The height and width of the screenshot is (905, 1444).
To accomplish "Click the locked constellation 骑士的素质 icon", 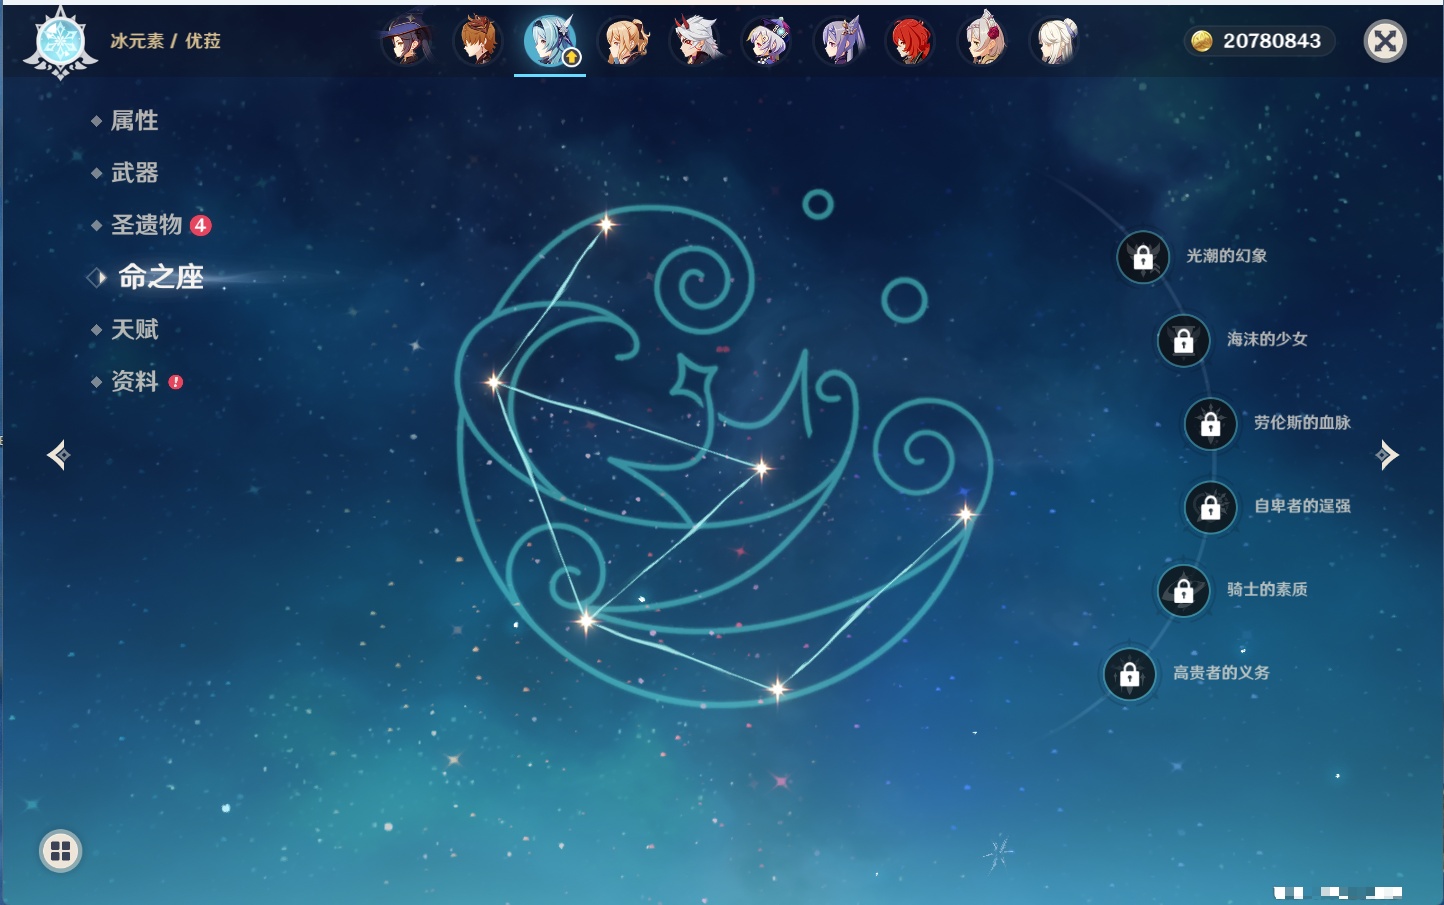I will 1184,591.
